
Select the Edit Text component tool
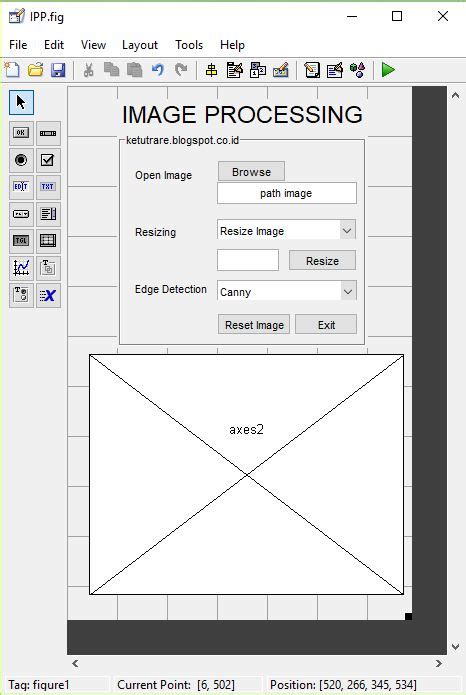point(21,187)
